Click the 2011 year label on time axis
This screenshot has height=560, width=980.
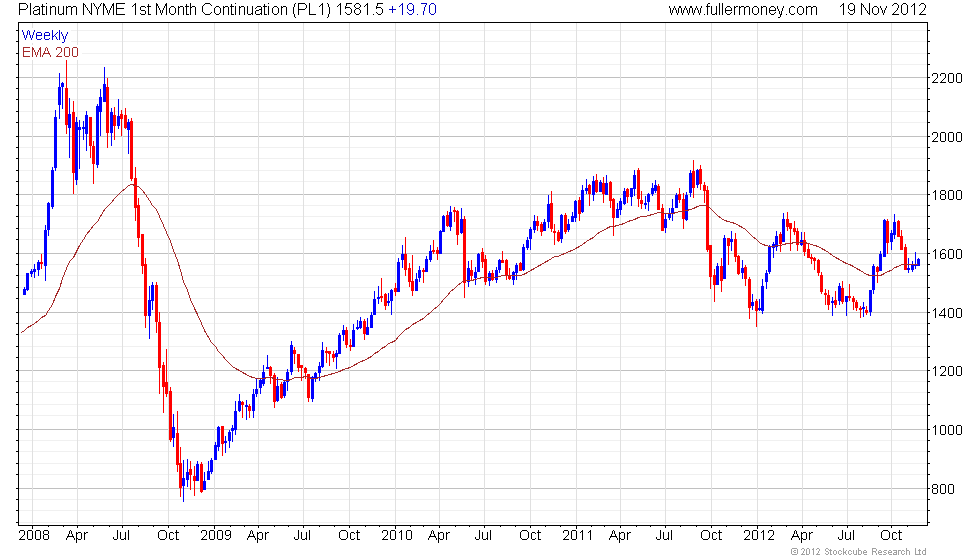(578, 535)
